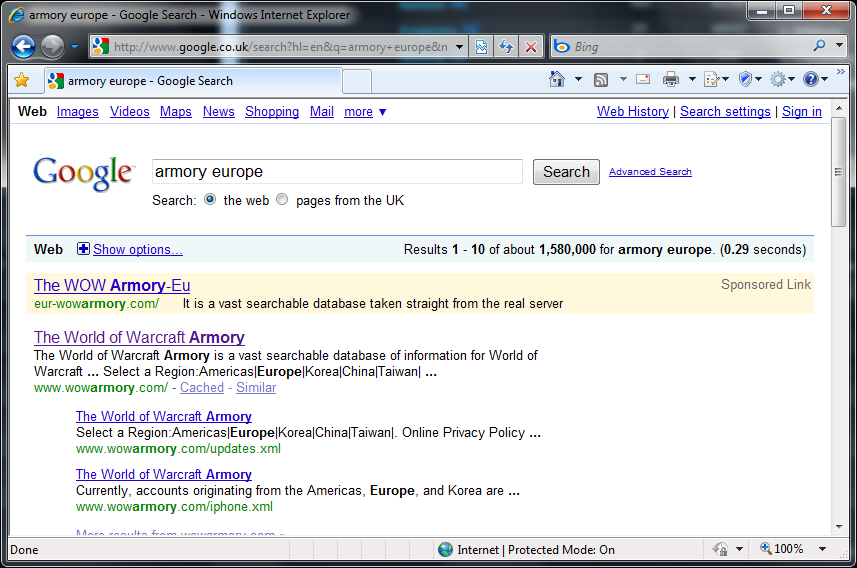
Task: Open the News link
Action: click(219, 112)
